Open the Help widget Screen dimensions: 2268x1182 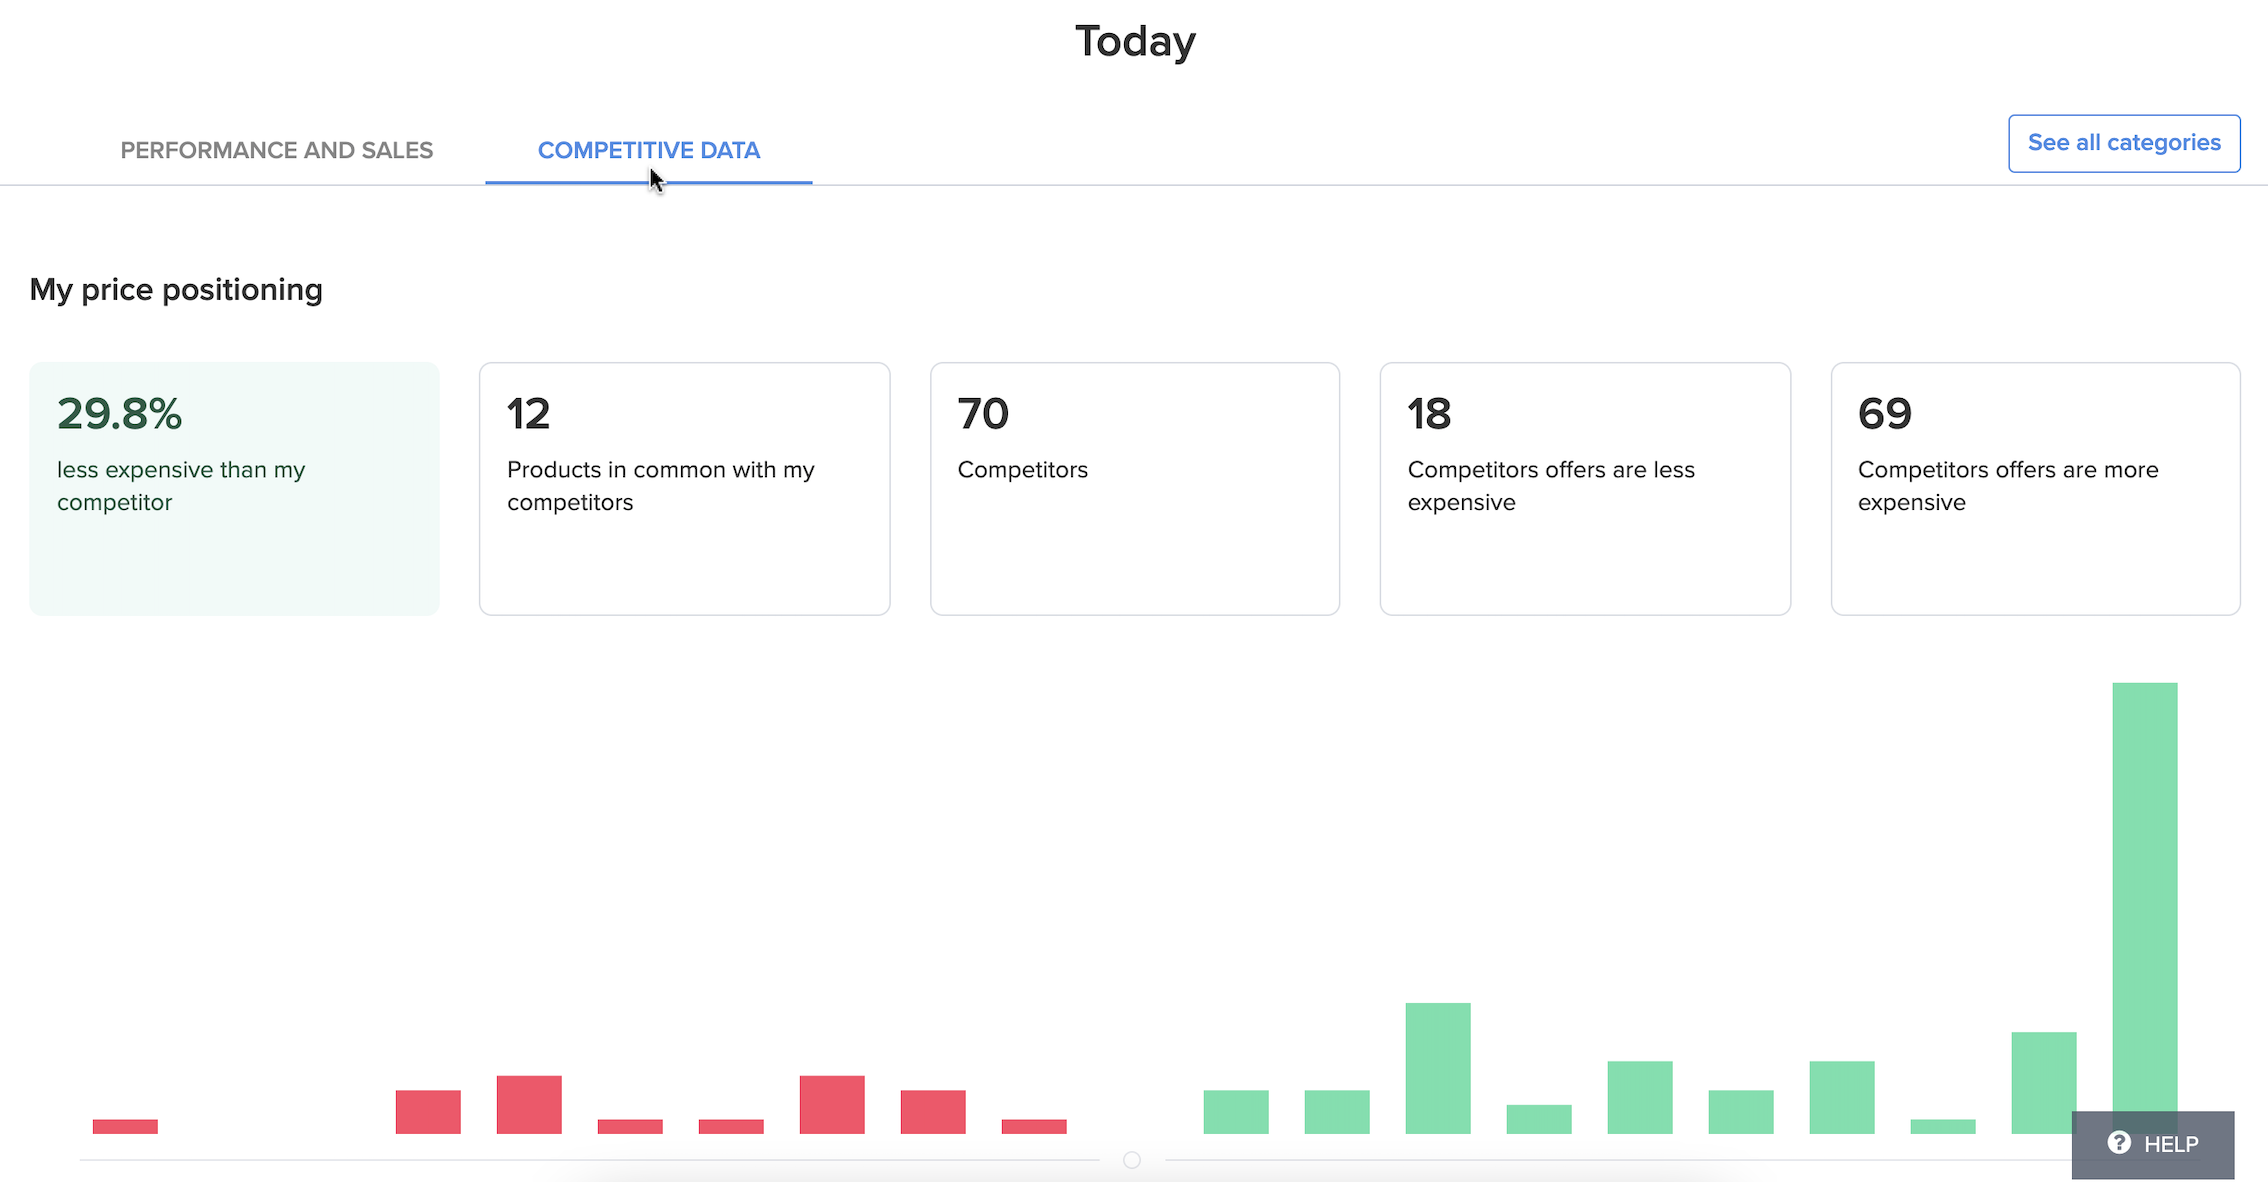[x=2153, y=1144]
